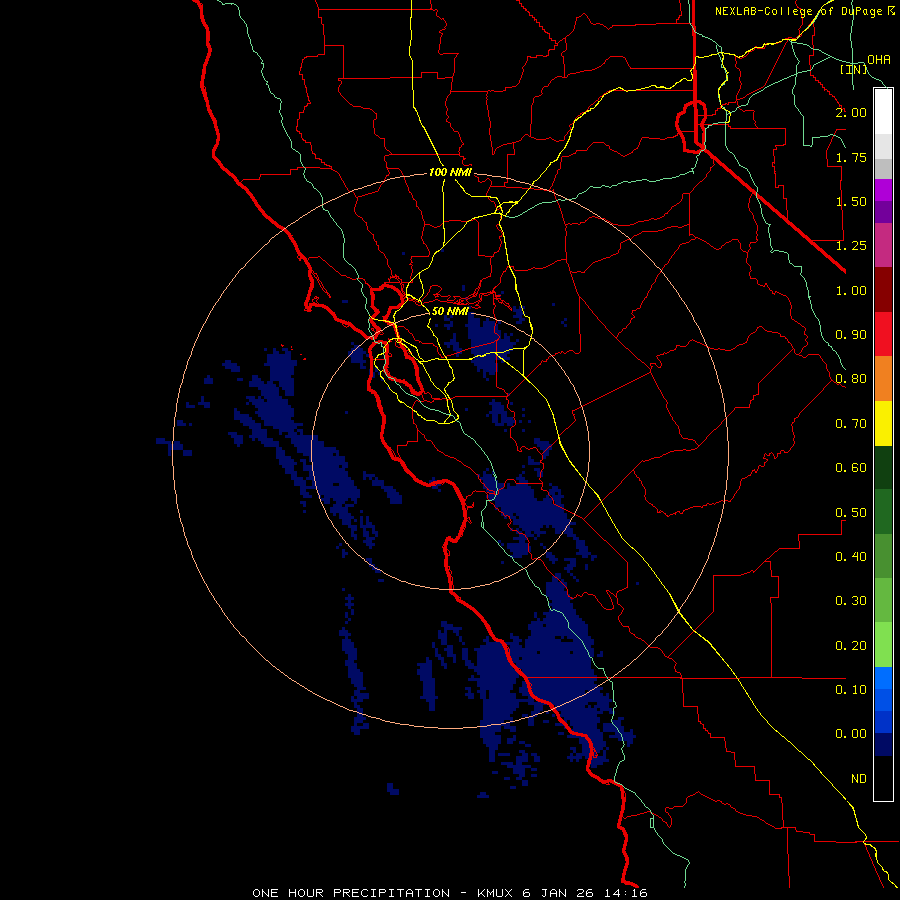Viewport: 900px width, 900px height.
Task: Click the pink swatch near 1.25
Action: pos(883,245)
